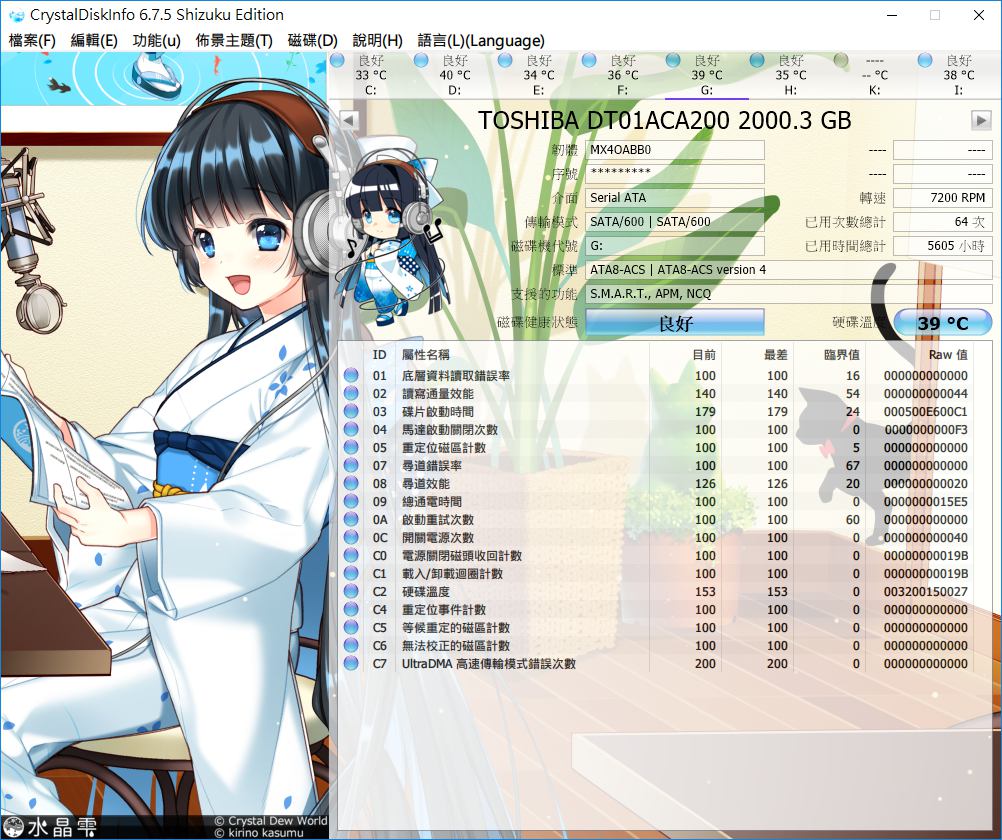
Task: Click status icon for attribute 08
Action: click(351, 483)
